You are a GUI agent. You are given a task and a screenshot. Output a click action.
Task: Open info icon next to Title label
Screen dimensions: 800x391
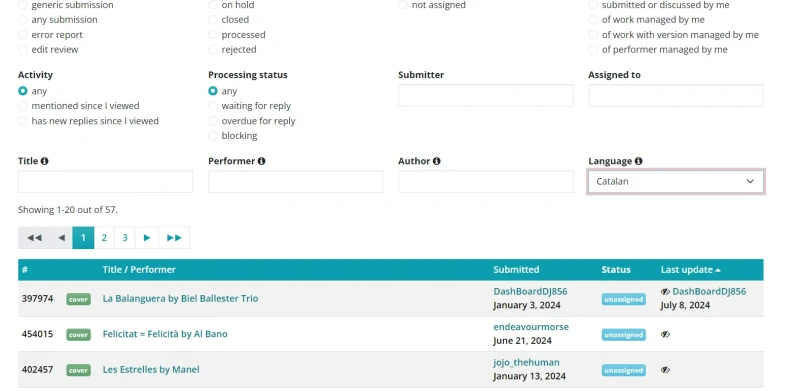click(x=44, y=161)
